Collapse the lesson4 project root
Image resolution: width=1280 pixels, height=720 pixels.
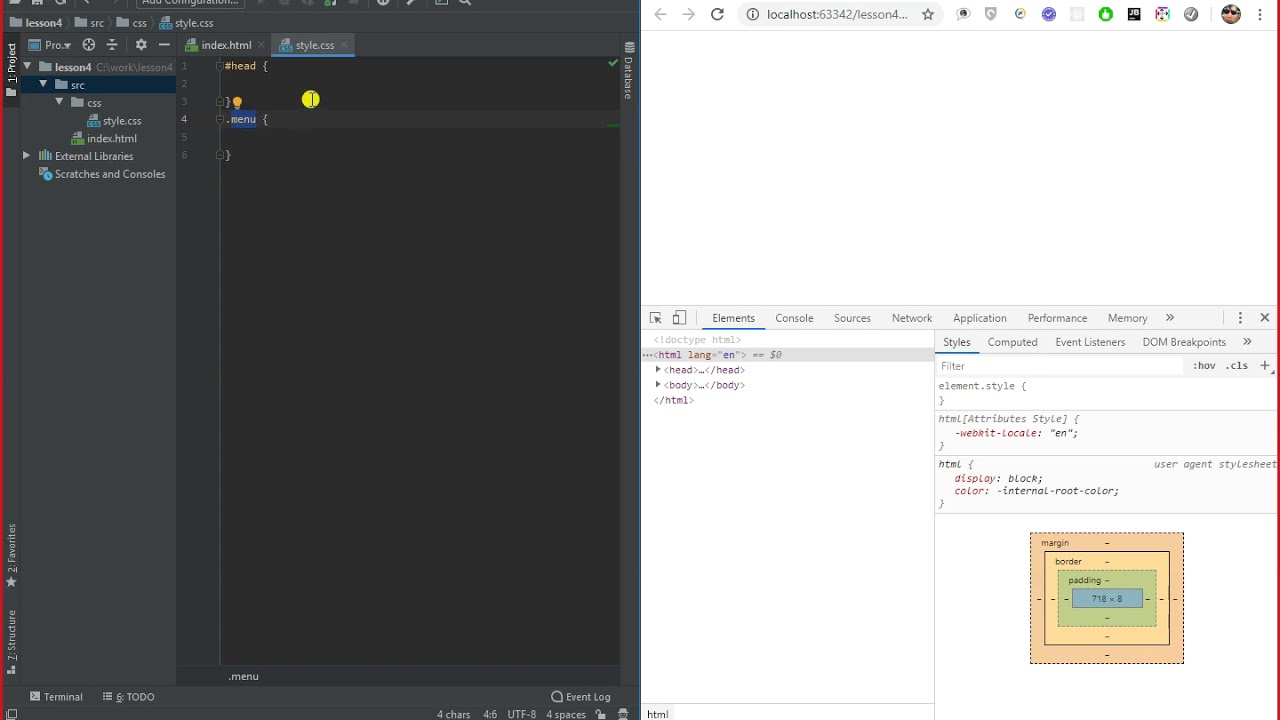(27, 67)
